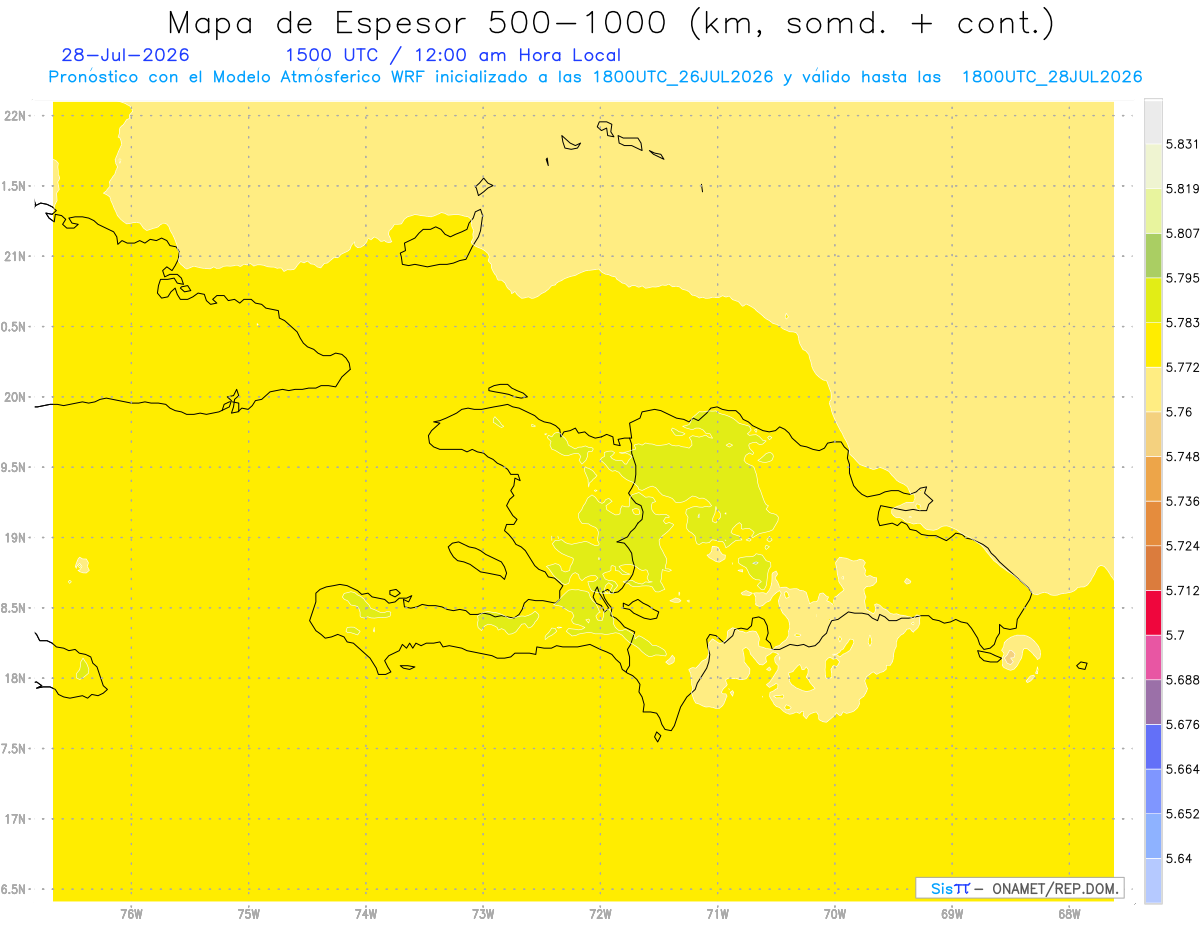The width and height of the screenshot is (1200, 927).
Task: Click latitude axis label '22N'
Action: pos(16,116)
